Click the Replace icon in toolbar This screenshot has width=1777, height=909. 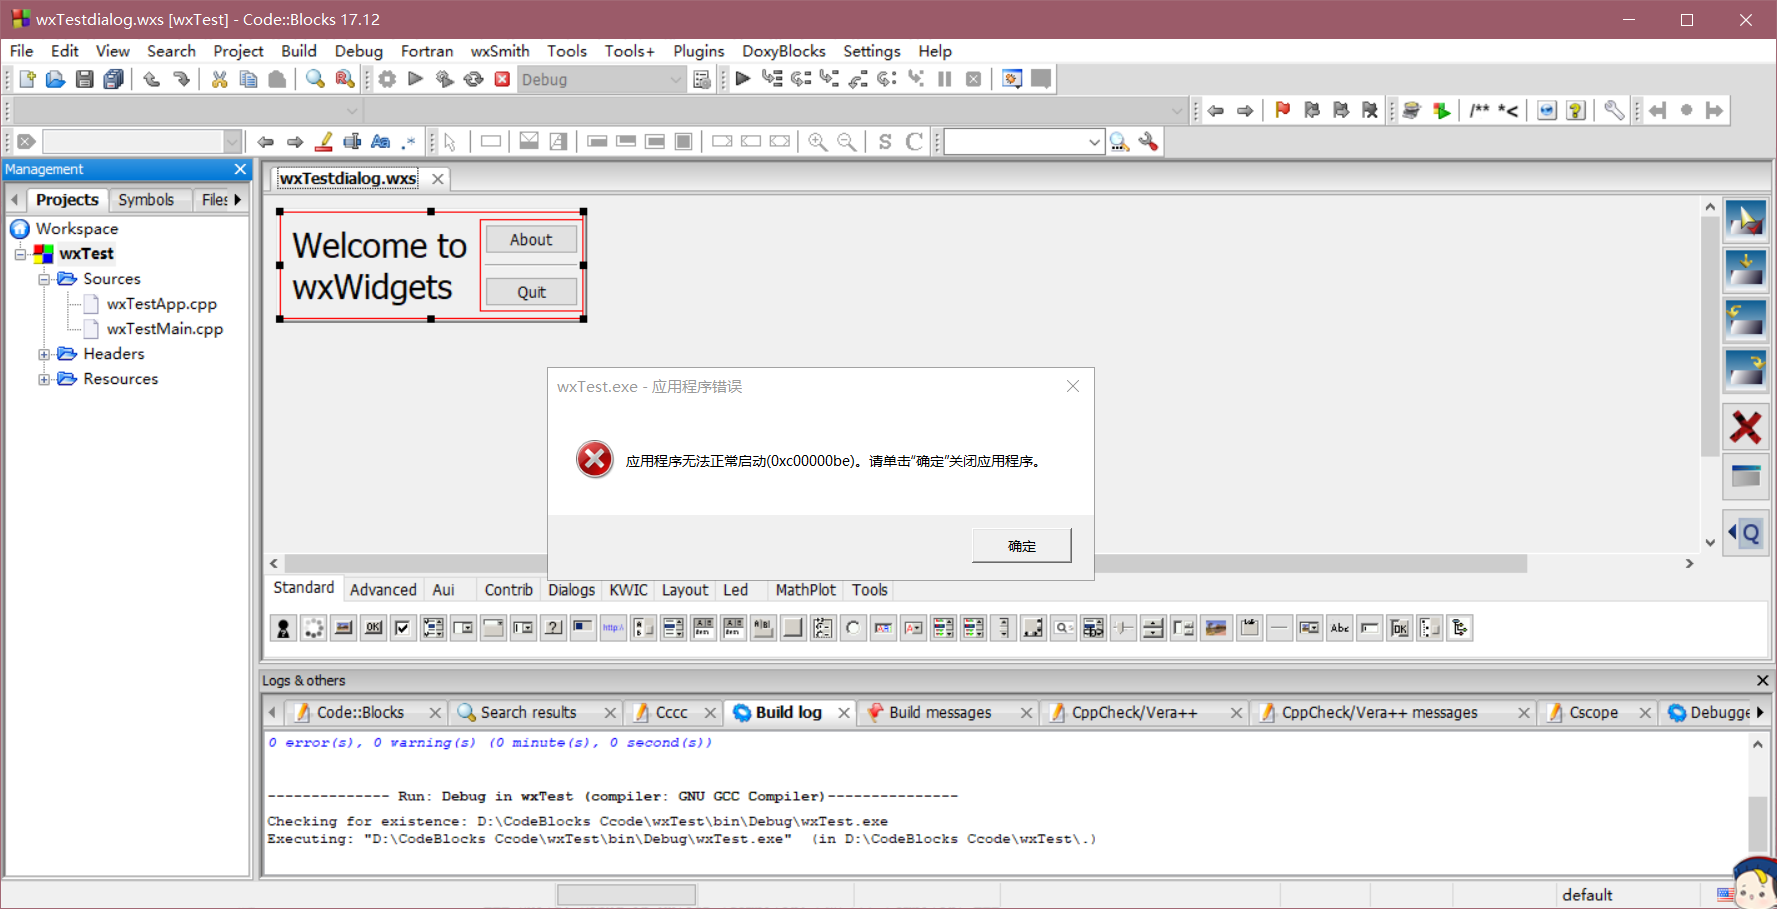(344, 79)
